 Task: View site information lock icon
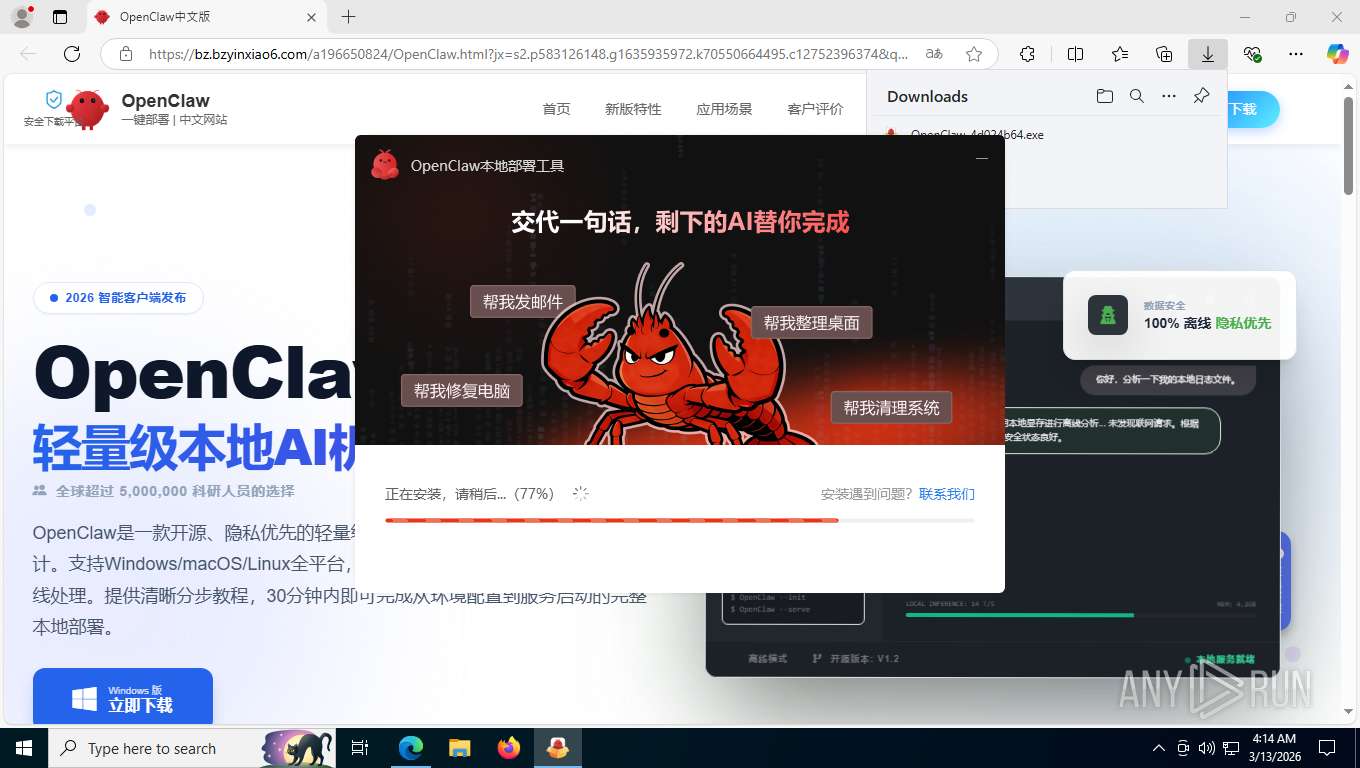(x=126, y=54)
